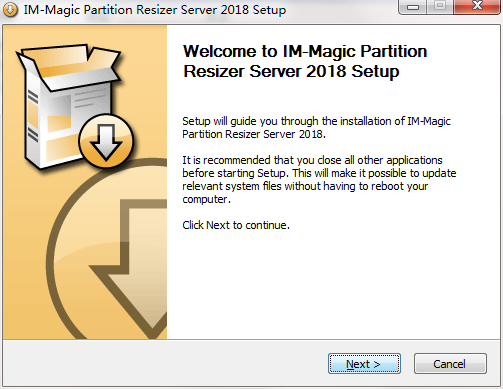Click the 'Welcome to IM-Magic Partition' heading
This screenshot has height=389, width=503.
tap(305, 61)
